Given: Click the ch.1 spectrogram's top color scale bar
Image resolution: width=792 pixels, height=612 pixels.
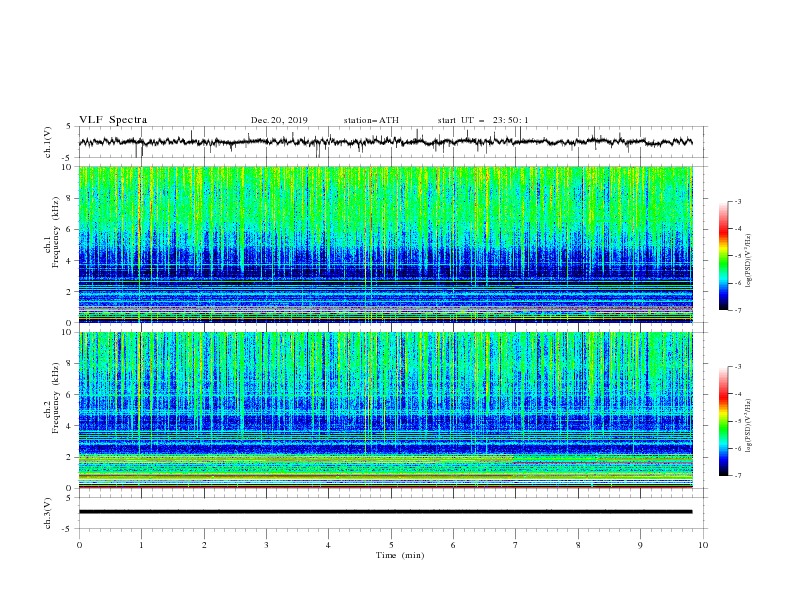Looking at the screenshot, I should click(x=724, y=255).
